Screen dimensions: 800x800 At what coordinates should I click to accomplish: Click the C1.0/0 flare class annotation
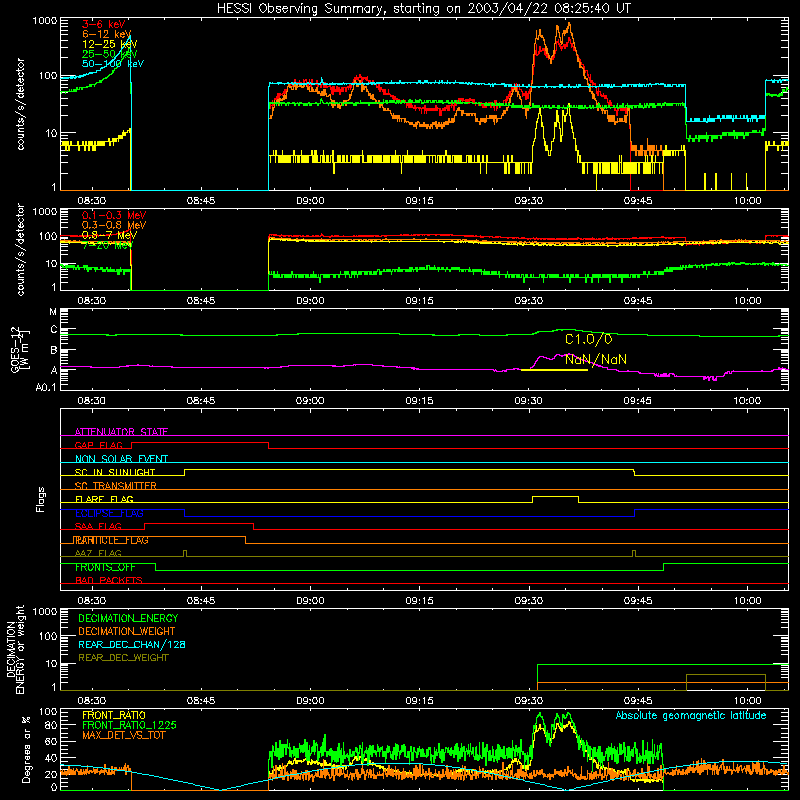click(588, 339)
